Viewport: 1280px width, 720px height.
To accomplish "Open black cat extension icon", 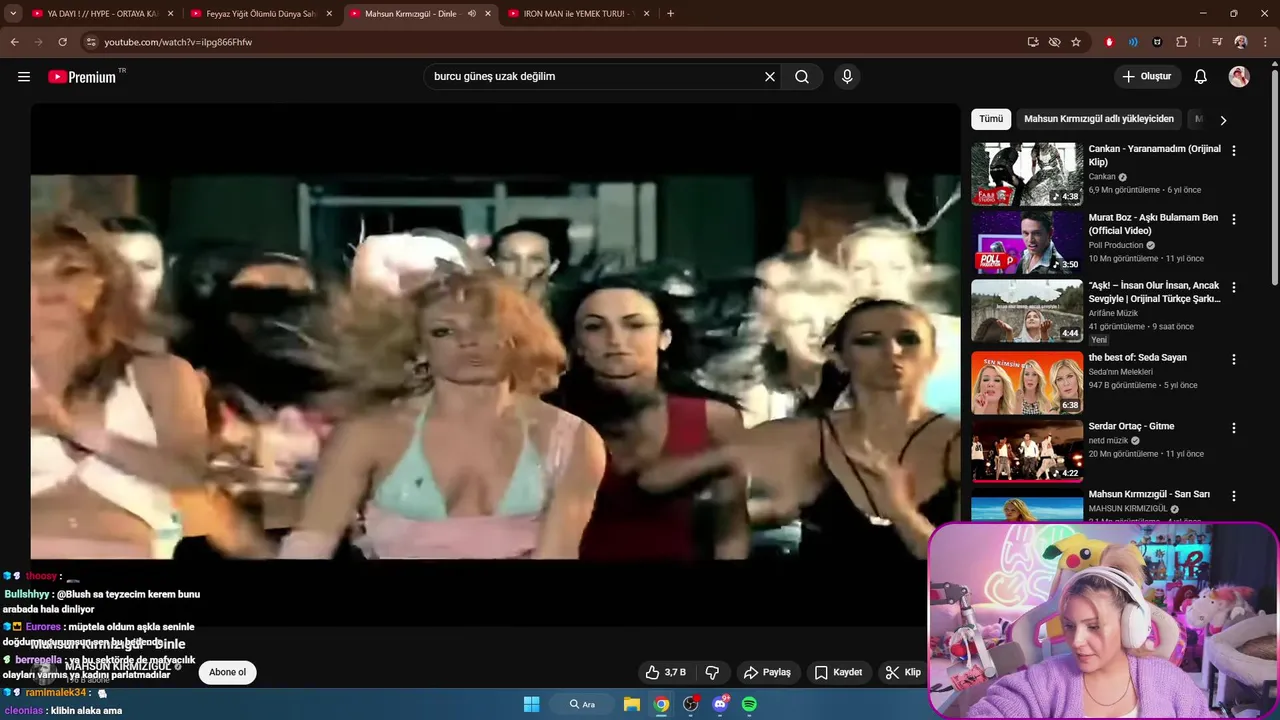I will [x=1157, y=42].
